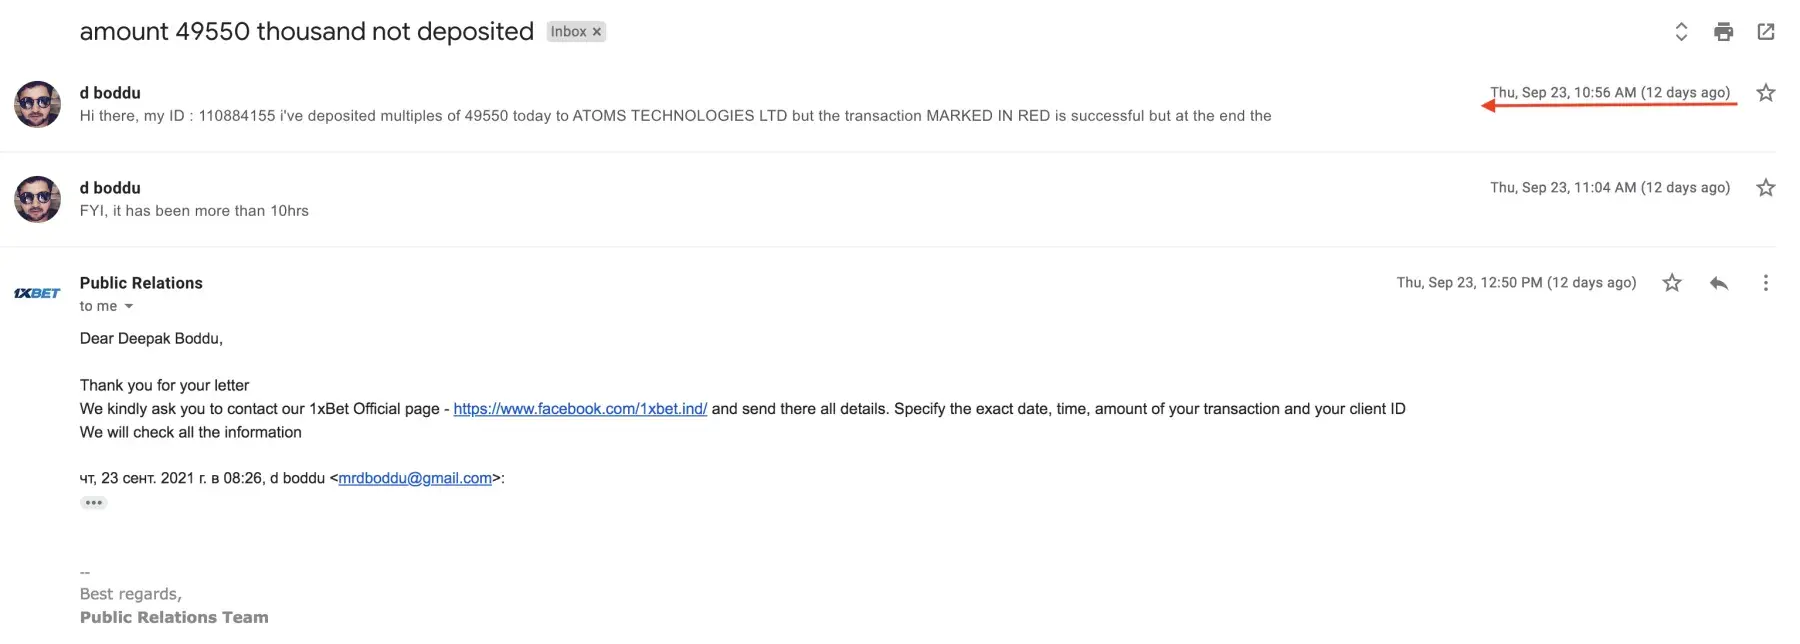
Task: Reply to the Public Relations email
Action: coord(1719,283)
